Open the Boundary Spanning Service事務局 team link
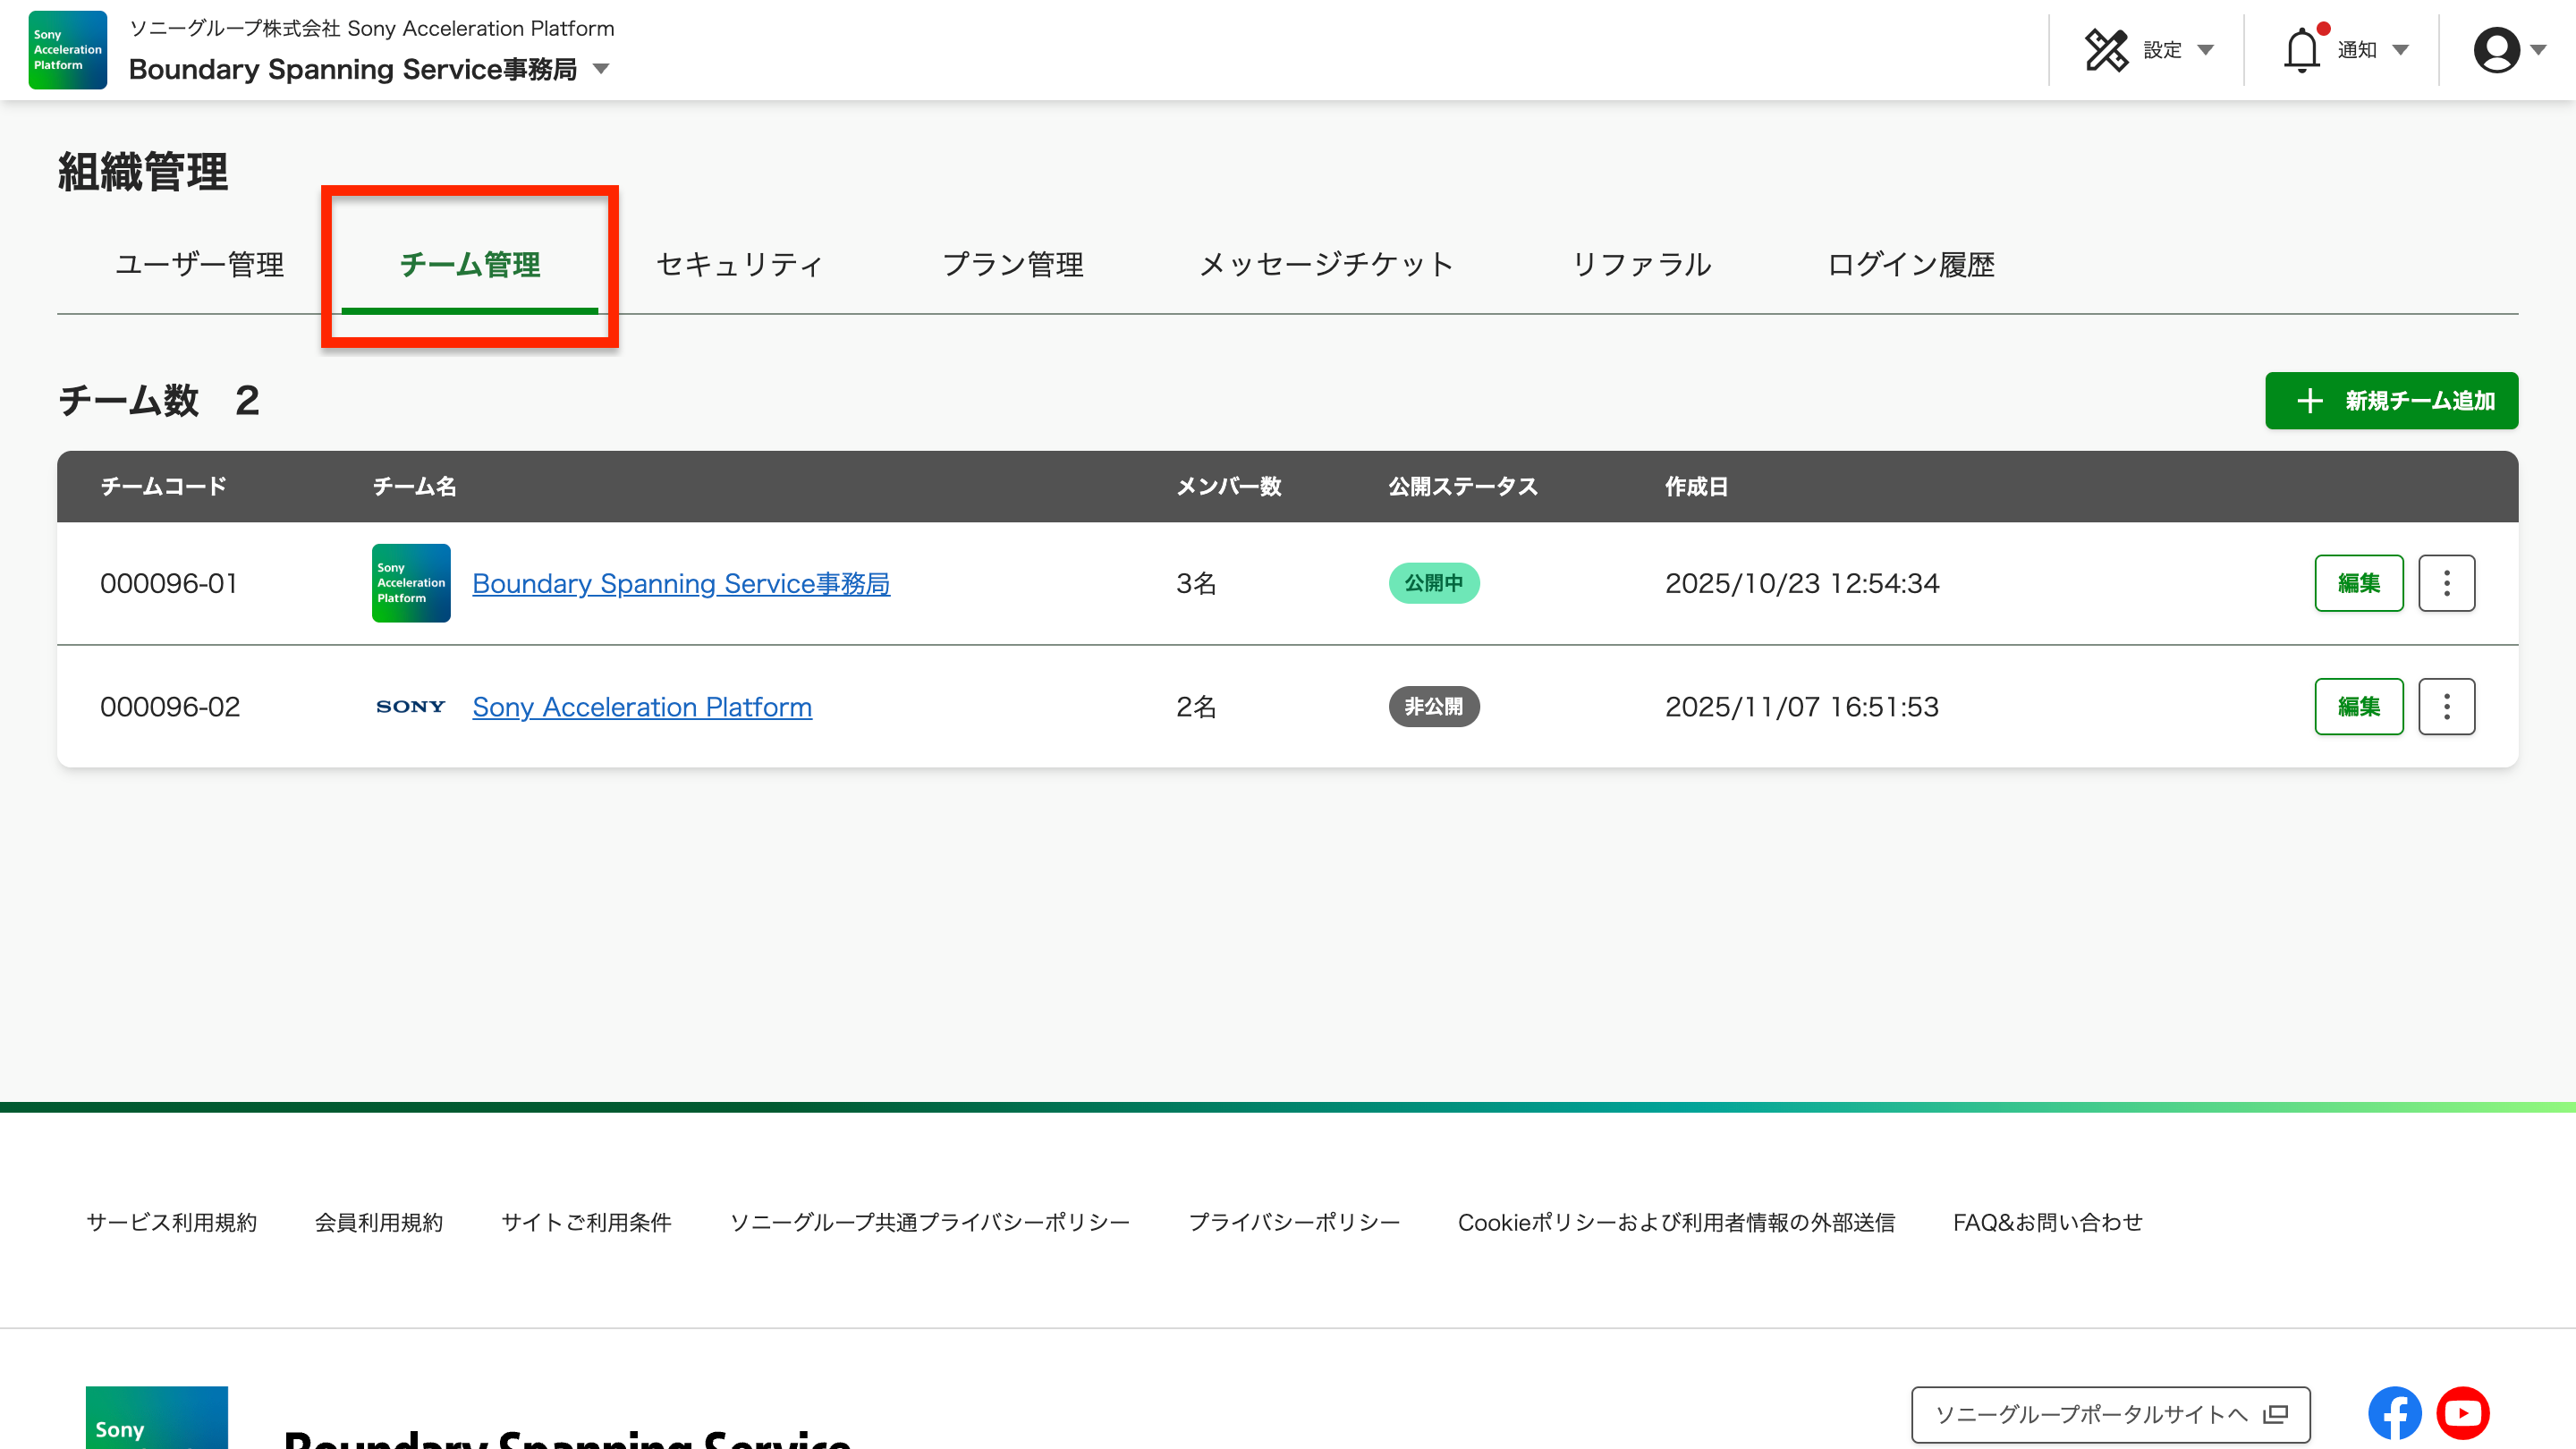 coord(680,583)
